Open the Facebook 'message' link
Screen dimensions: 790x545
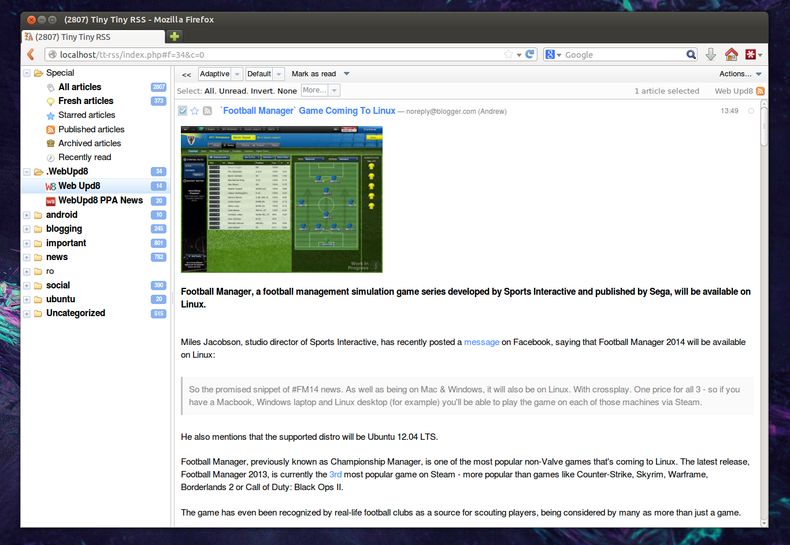click(481, 342)
